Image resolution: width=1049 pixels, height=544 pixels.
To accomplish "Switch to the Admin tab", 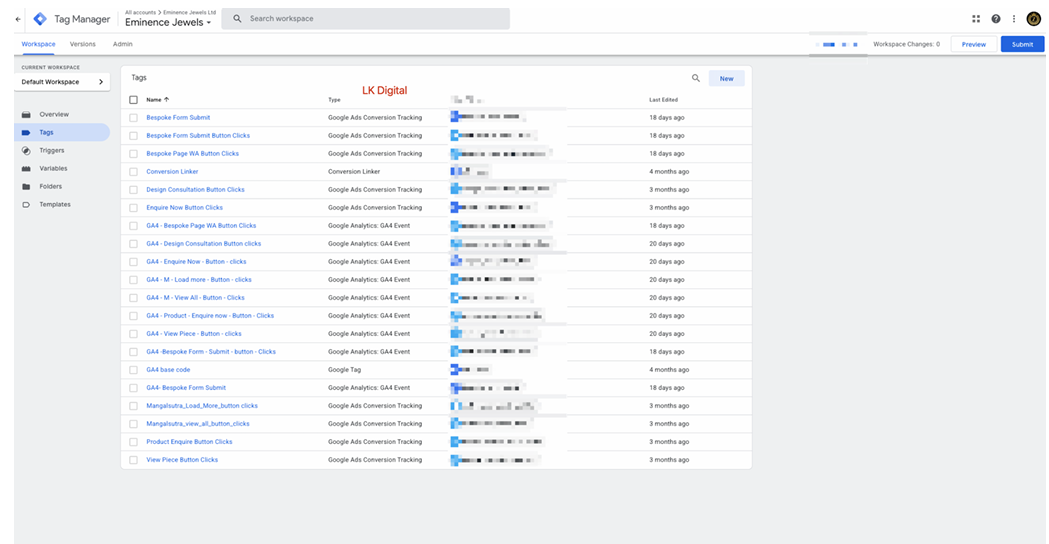I will tap(122, 44).
